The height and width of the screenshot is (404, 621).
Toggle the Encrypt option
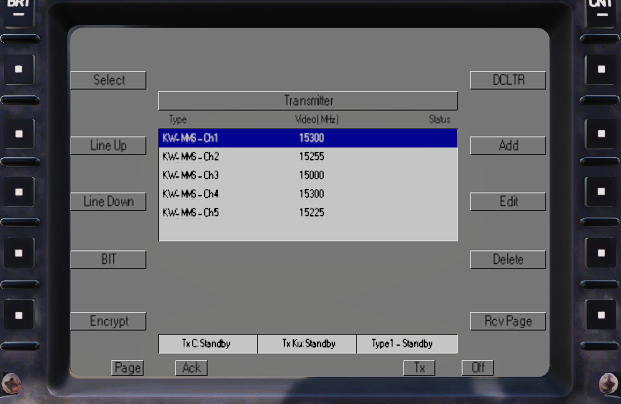tap(108, 321)
